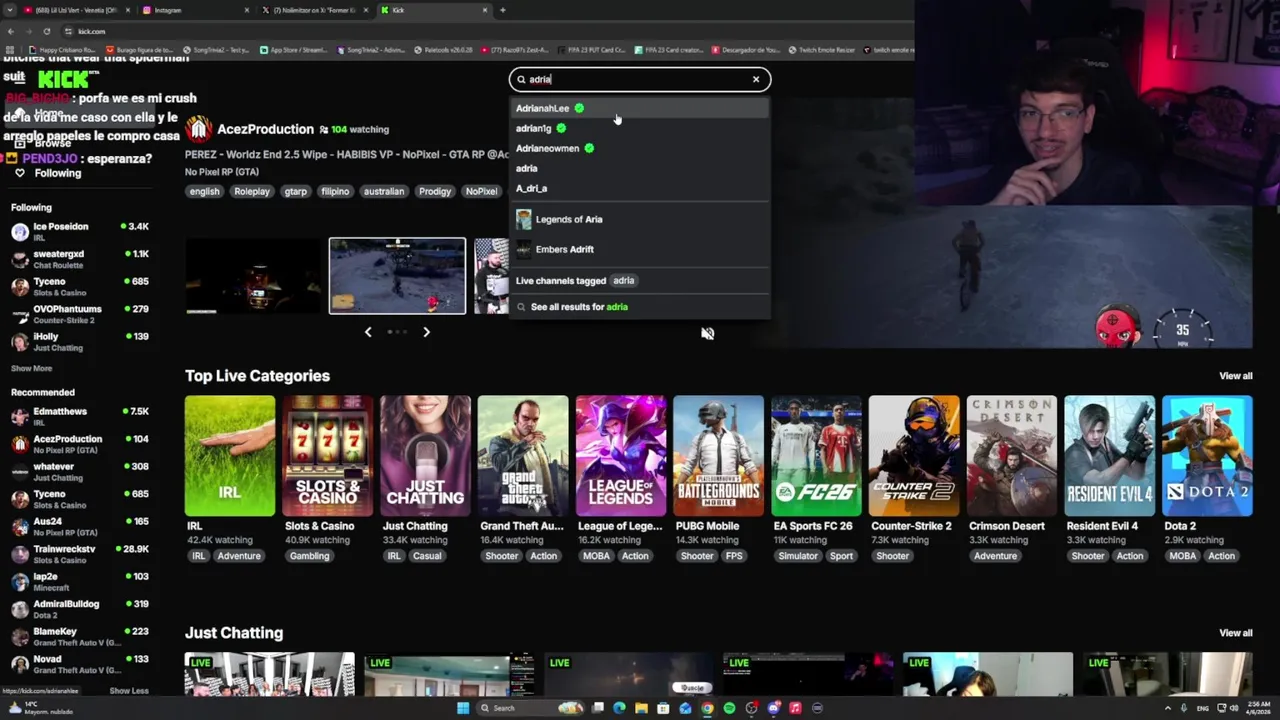Screen dimensions: 1280x720
Task: Open AcezProduction channel name
Action: [265, 129]
